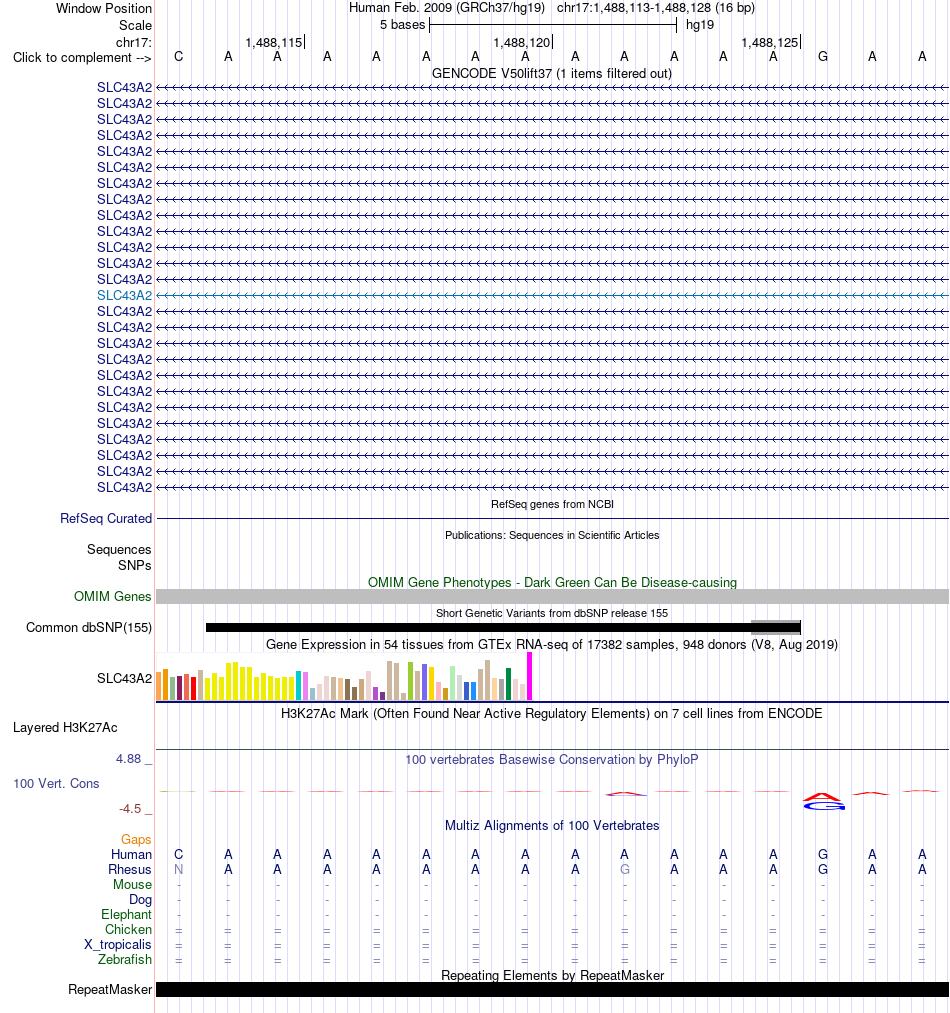950x1013 pixels.
Task: Open the 'RefSeq genes from NCBI' track title
Action: tap(553, 504)
